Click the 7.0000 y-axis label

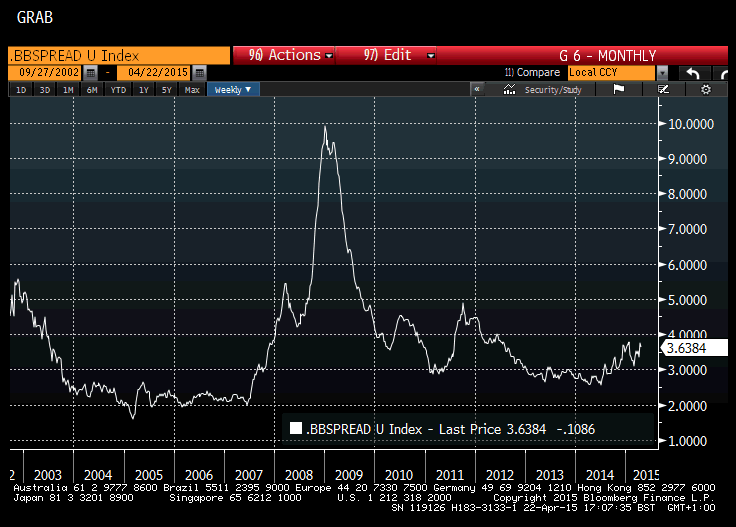(x=687, y=229)
